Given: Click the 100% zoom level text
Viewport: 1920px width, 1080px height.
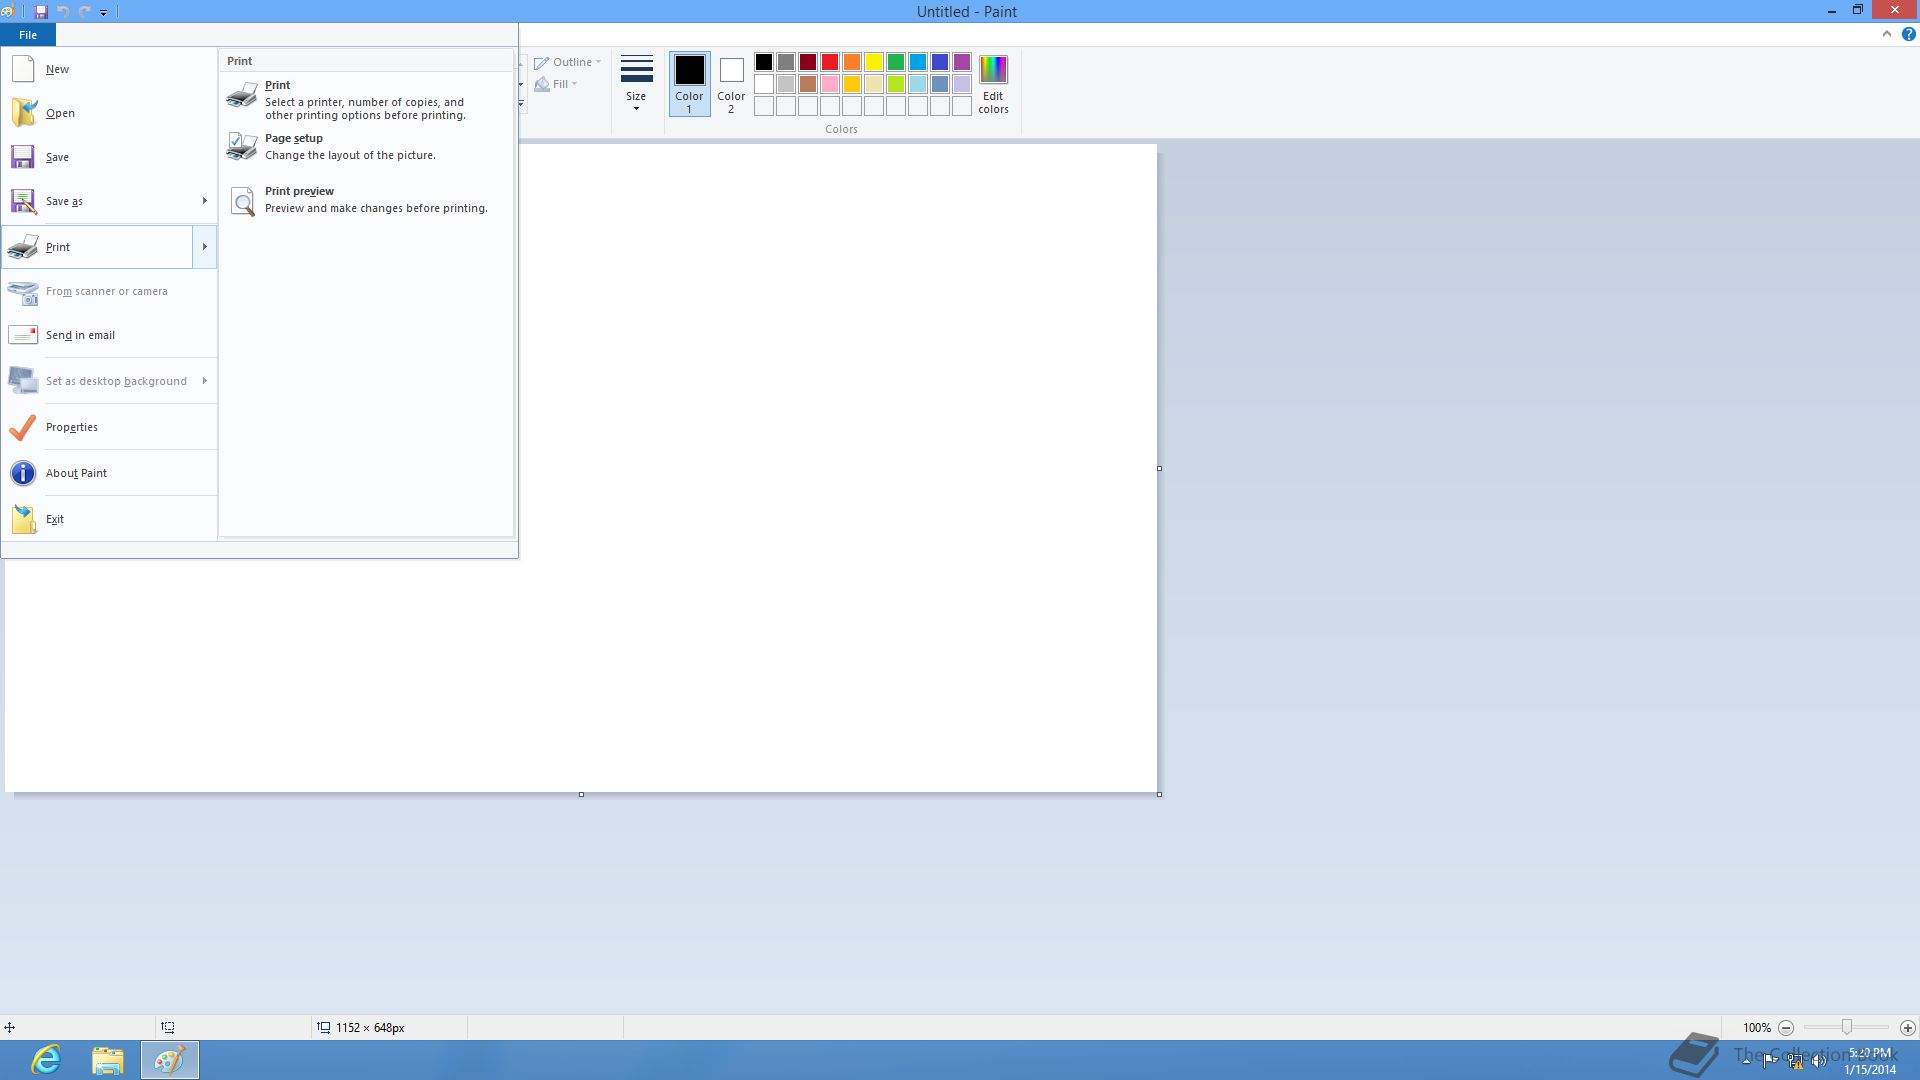Looking at the screenshot, I should tap(1757, 1028).
